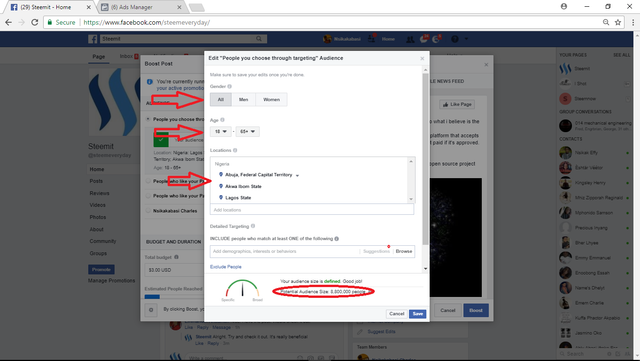This screenshot has height=361, width=640.
Task: Open the Steemnow page avatar icon
Action: click(x=565, y=98)
